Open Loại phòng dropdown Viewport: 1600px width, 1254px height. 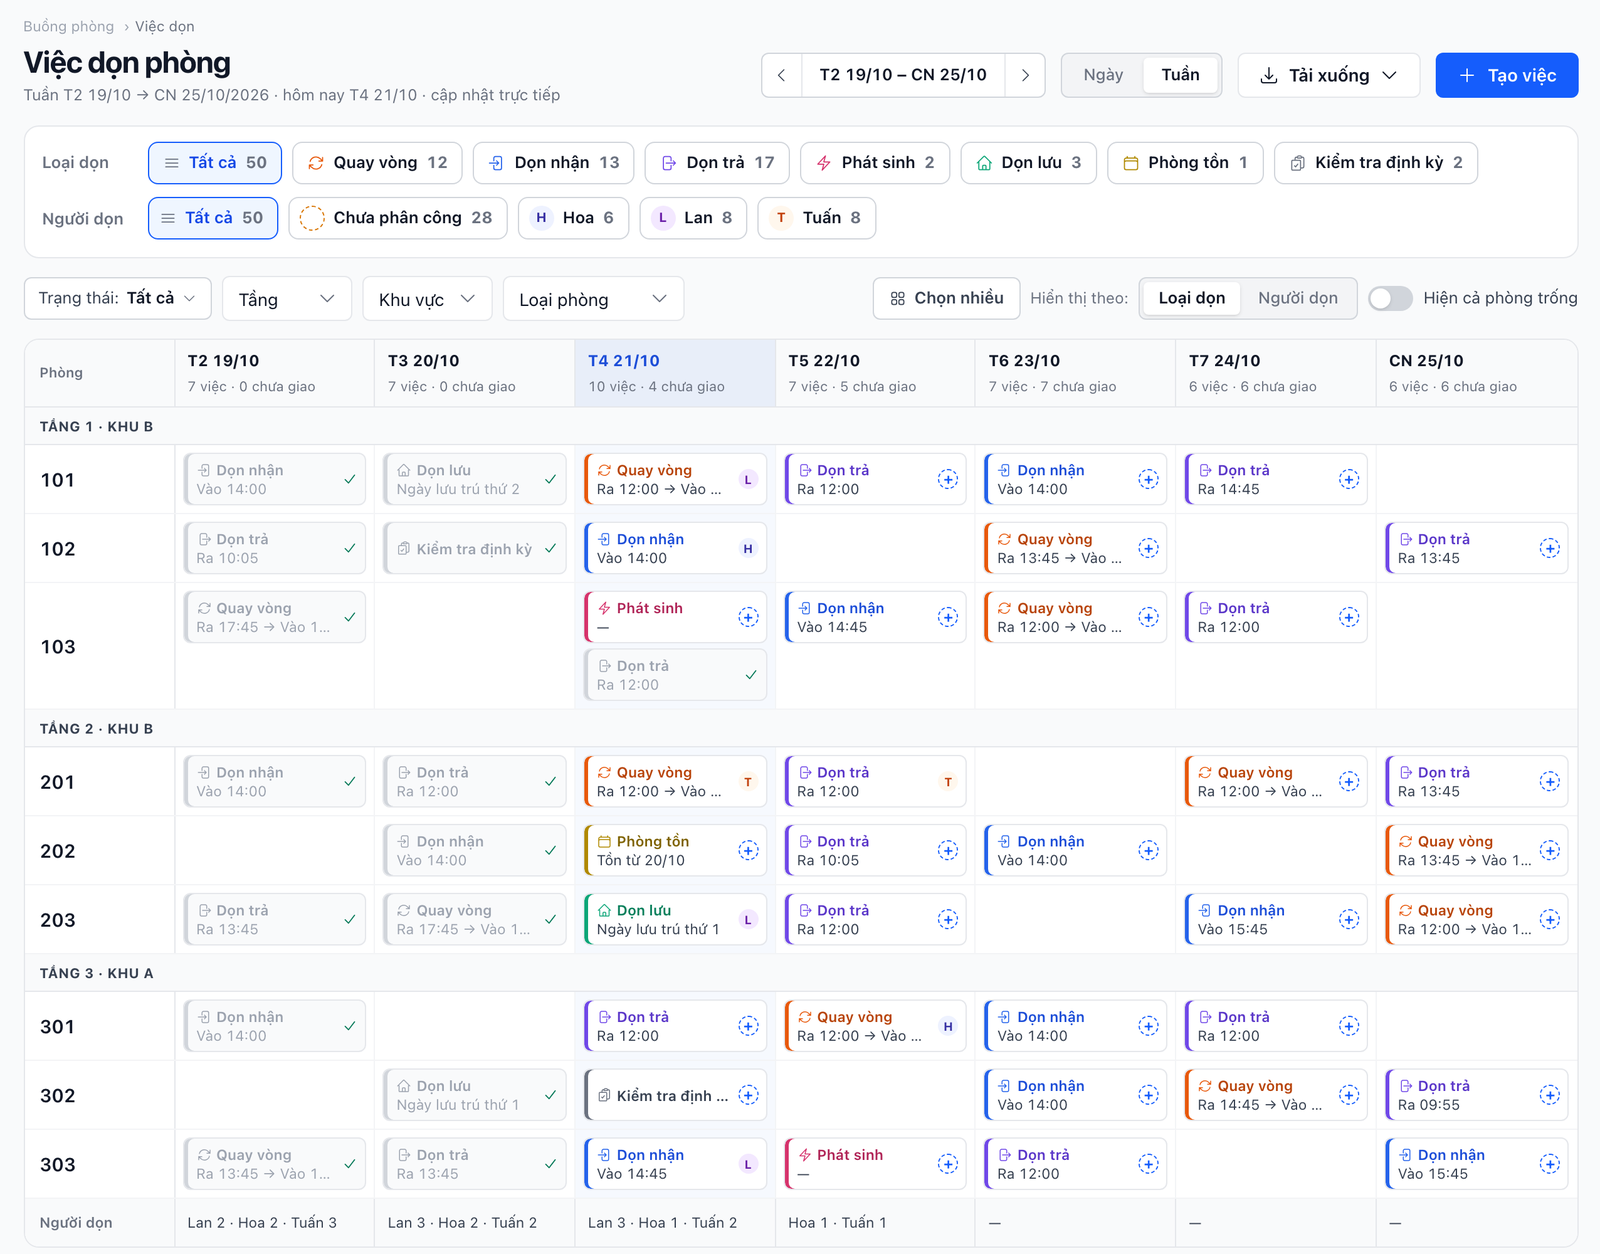tap(593, 299)
